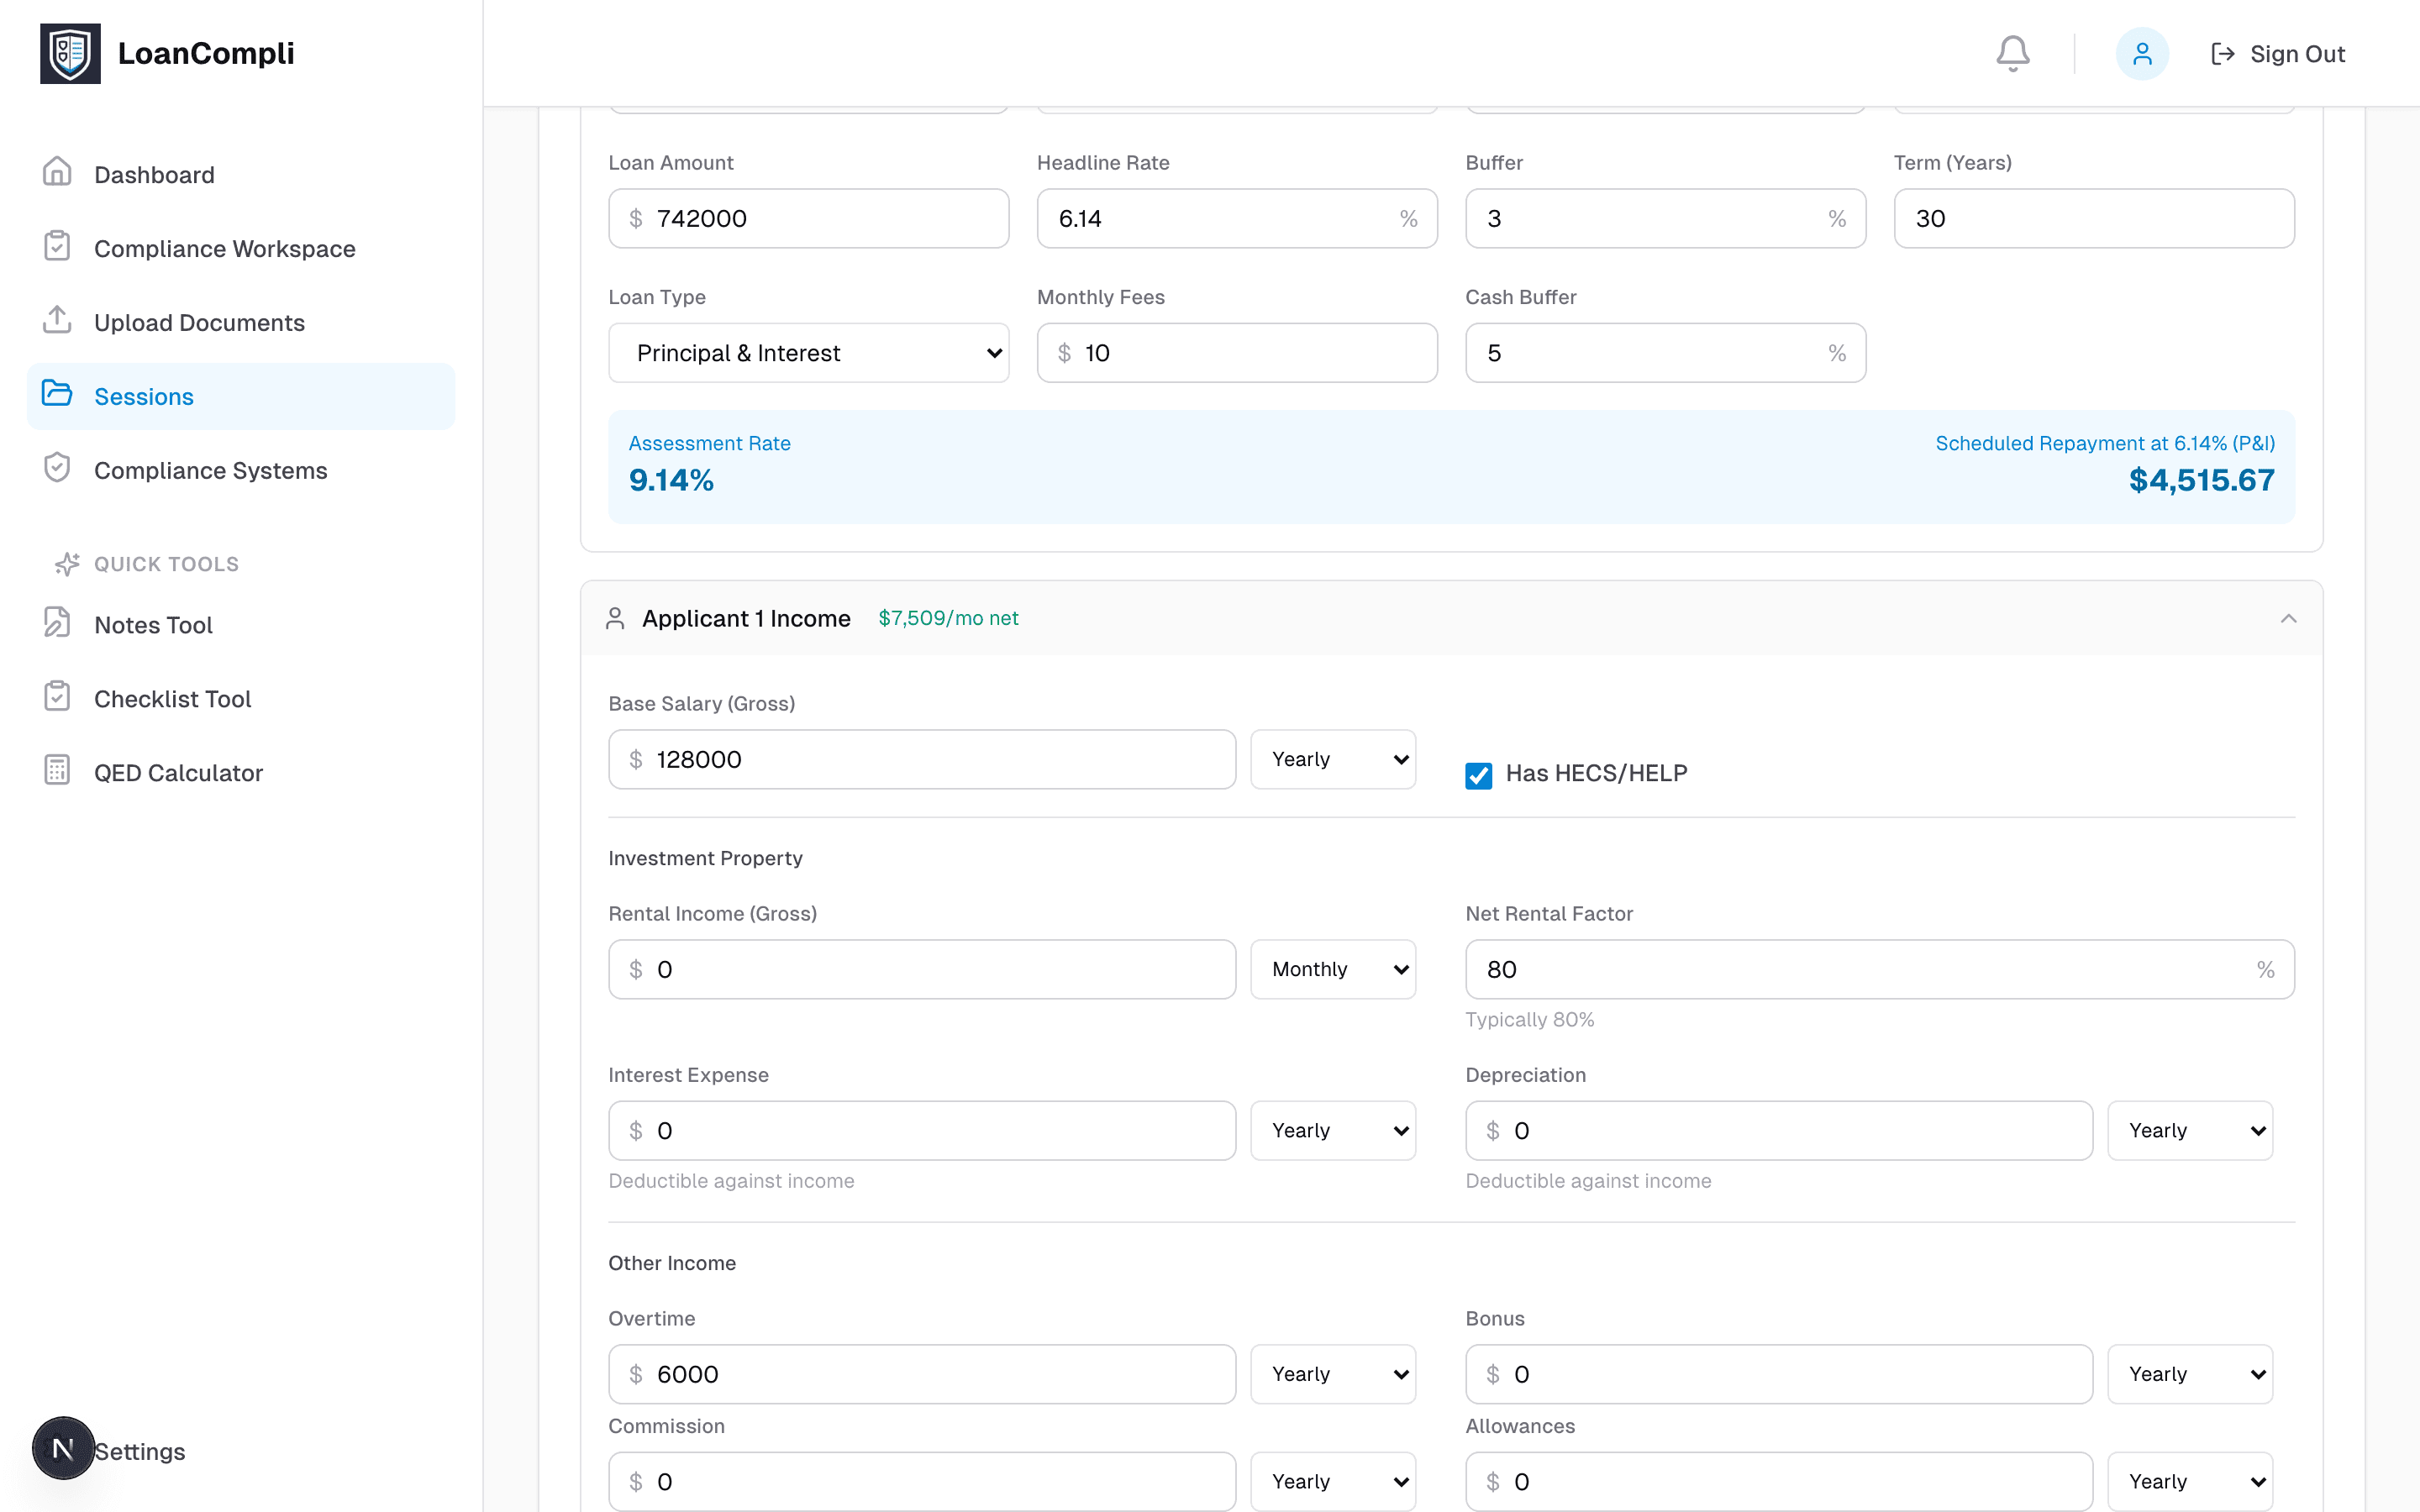Uncheck the Has HECS/HELP checkbox
2420x1512 pixels.
[x=1478, y=775]
